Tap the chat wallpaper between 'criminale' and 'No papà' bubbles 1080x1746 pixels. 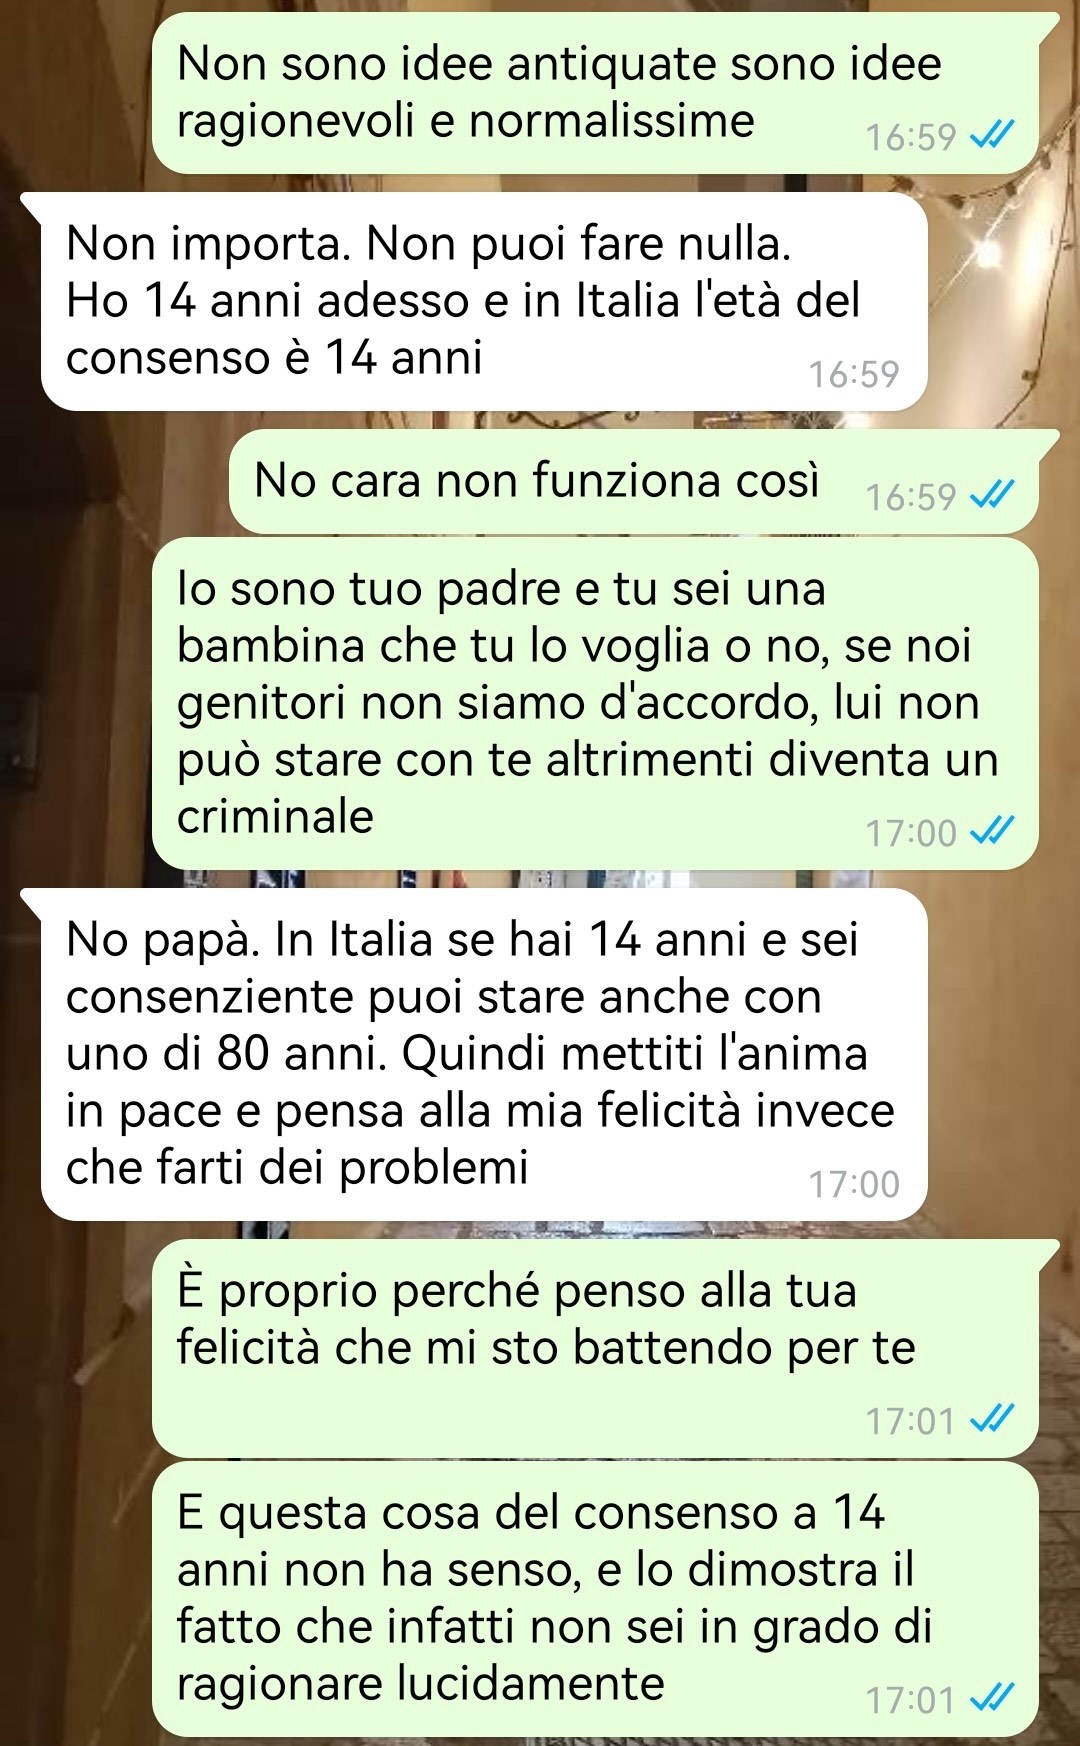540,878
